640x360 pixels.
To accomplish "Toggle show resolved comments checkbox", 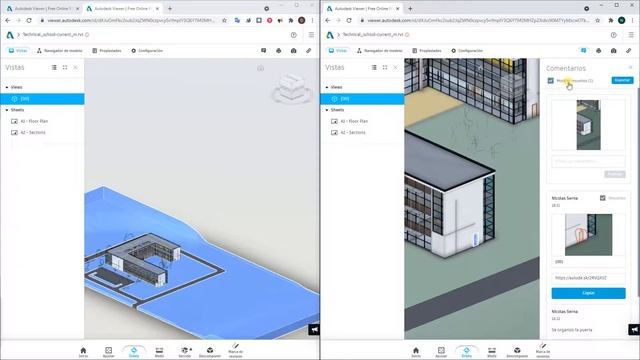I will (x=551, y=81).
